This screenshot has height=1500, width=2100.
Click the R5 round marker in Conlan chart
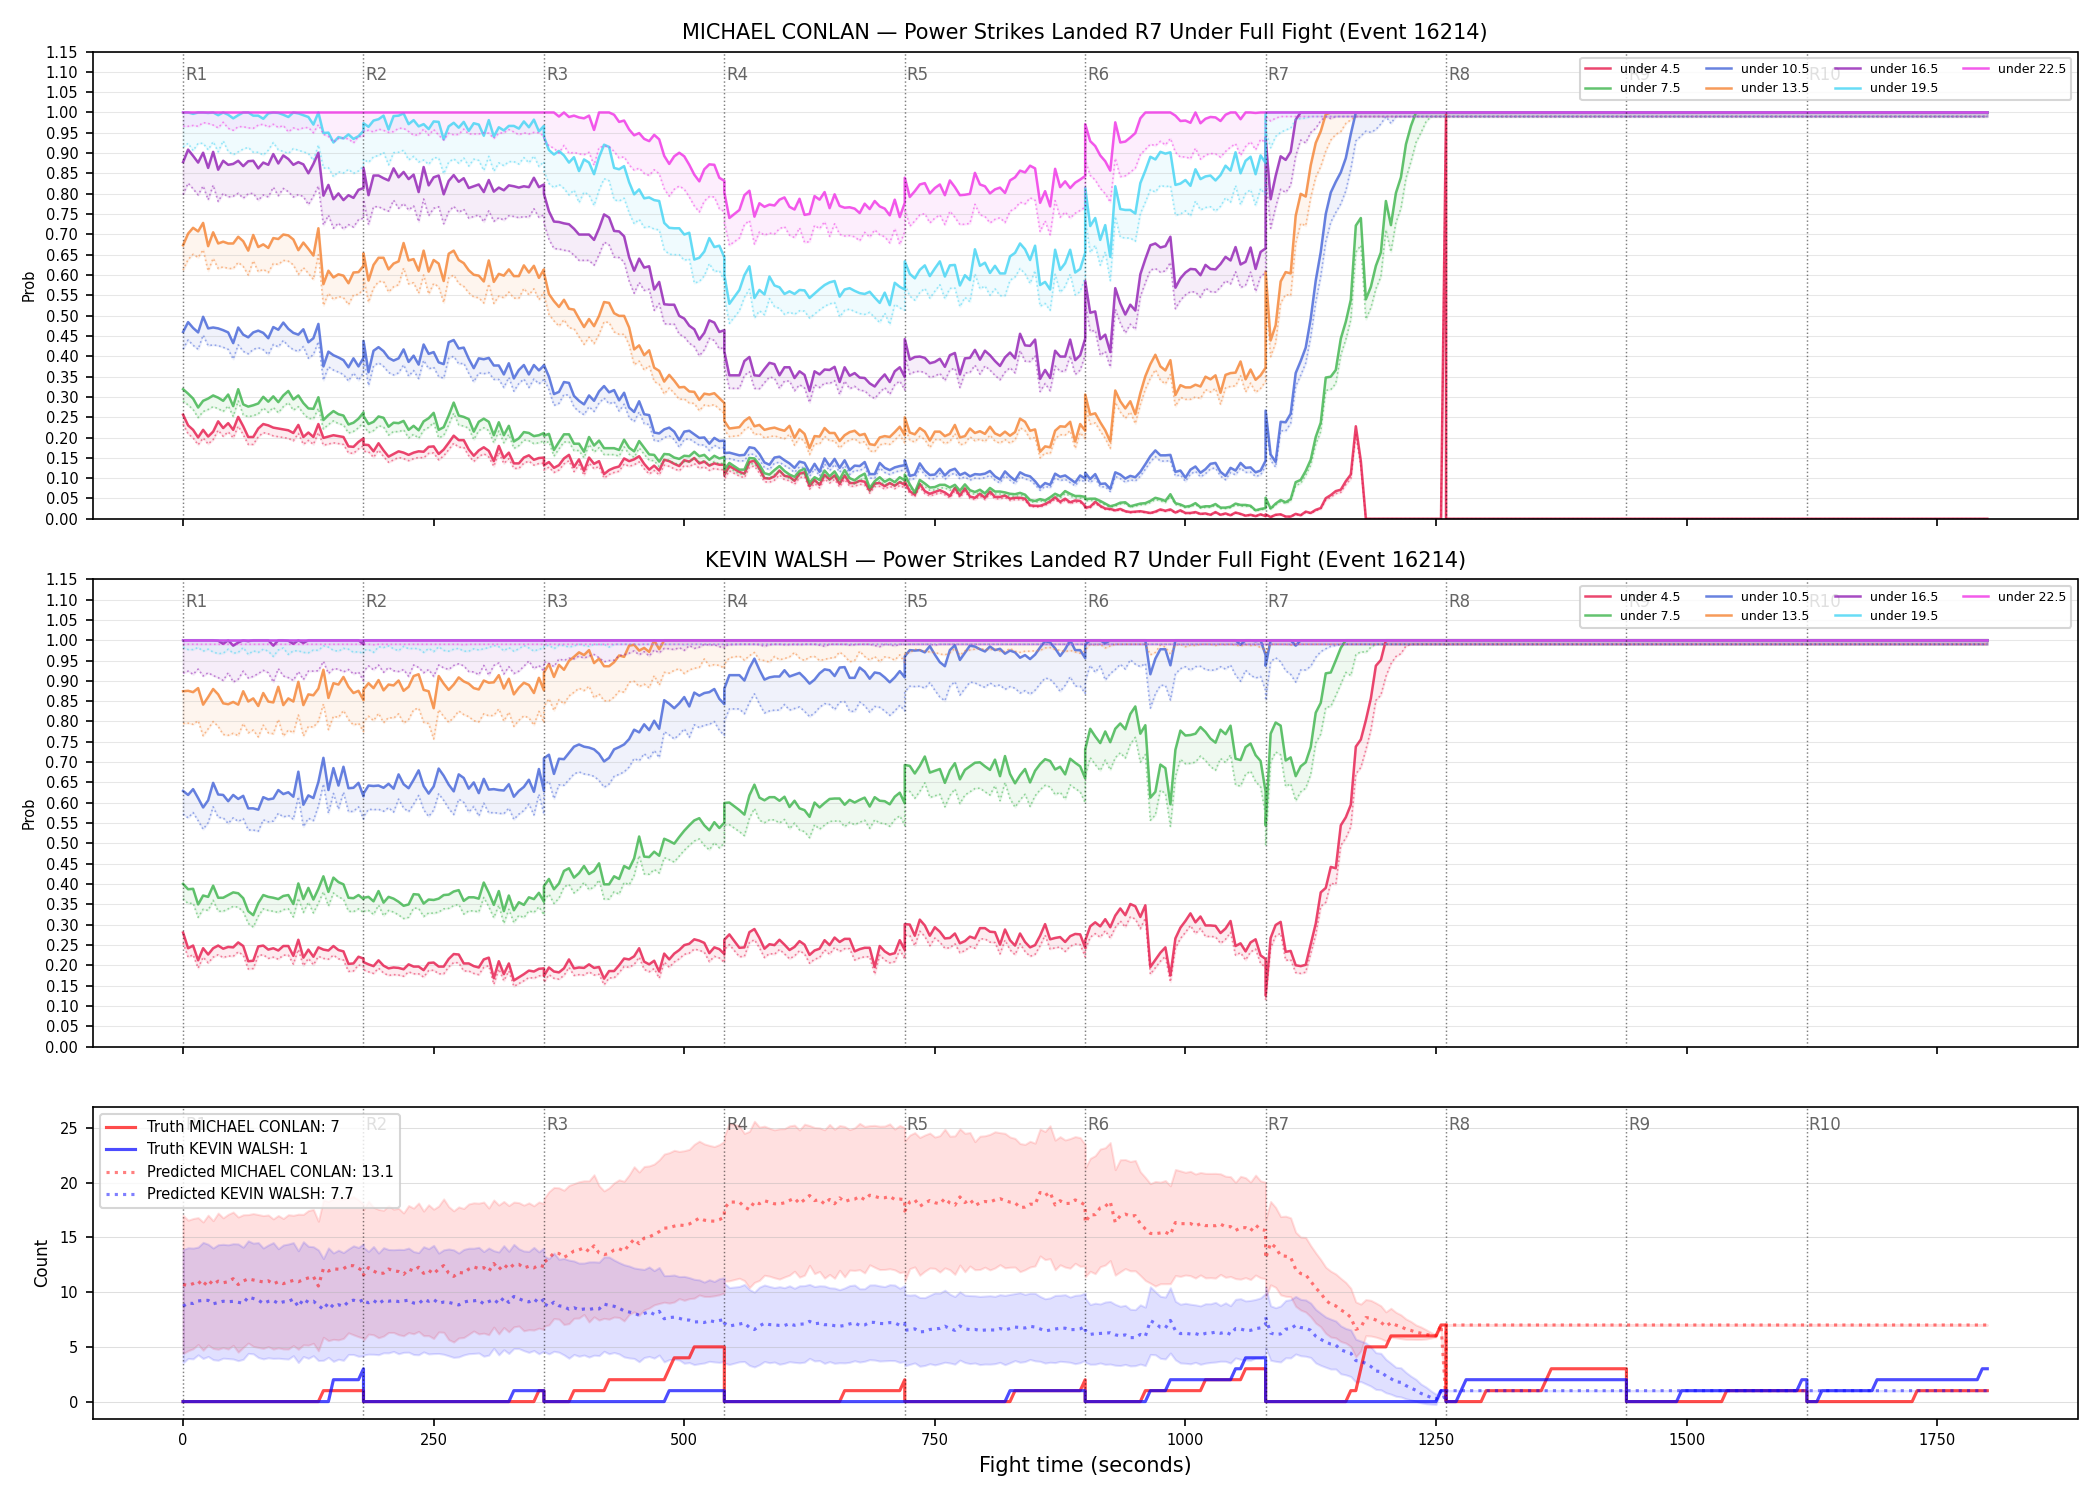(917, 74)
